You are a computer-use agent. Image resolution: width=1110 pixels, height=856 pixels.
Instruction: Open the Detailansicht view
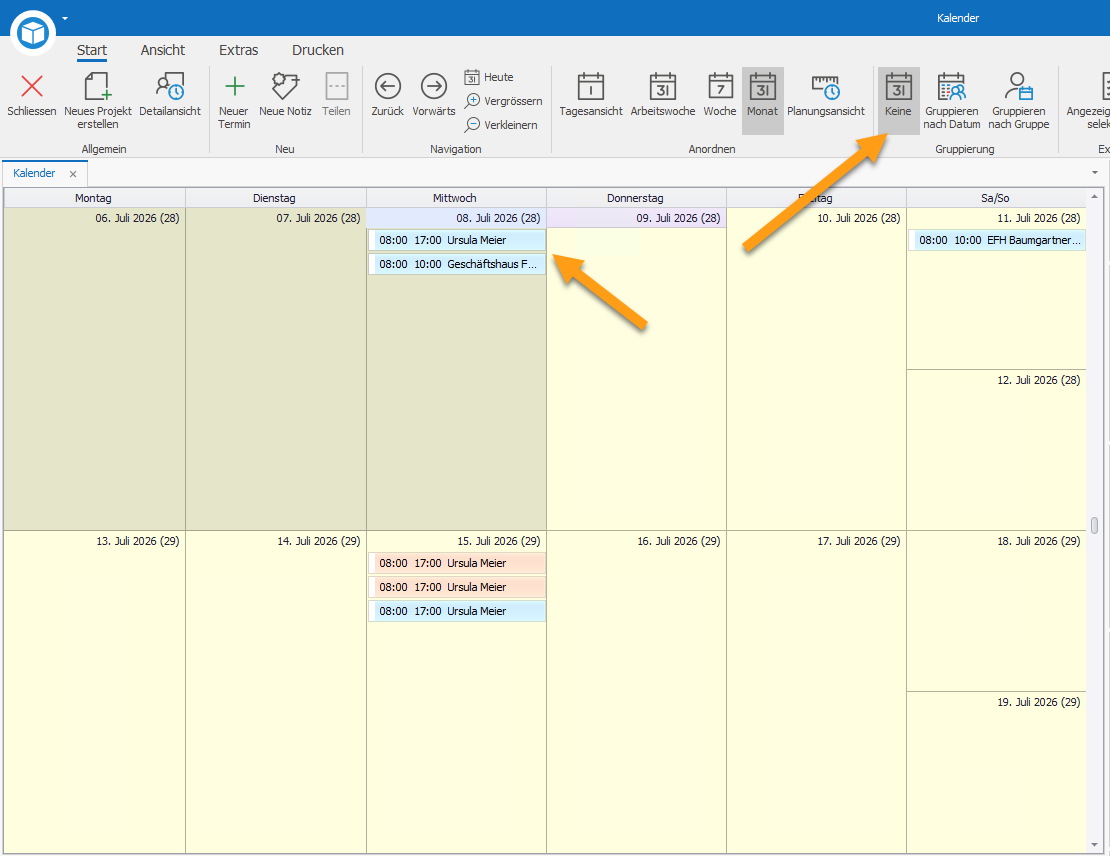point(170,94)
